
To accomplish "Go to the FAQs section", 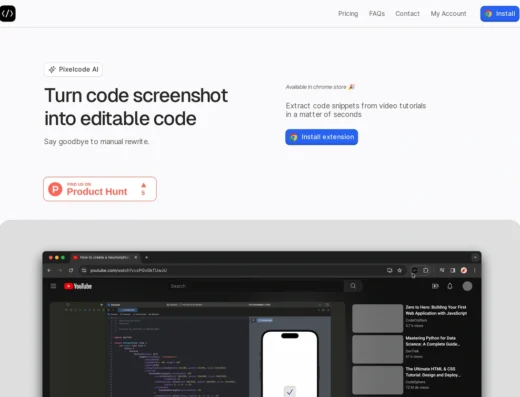I will (x=377, y=14).
